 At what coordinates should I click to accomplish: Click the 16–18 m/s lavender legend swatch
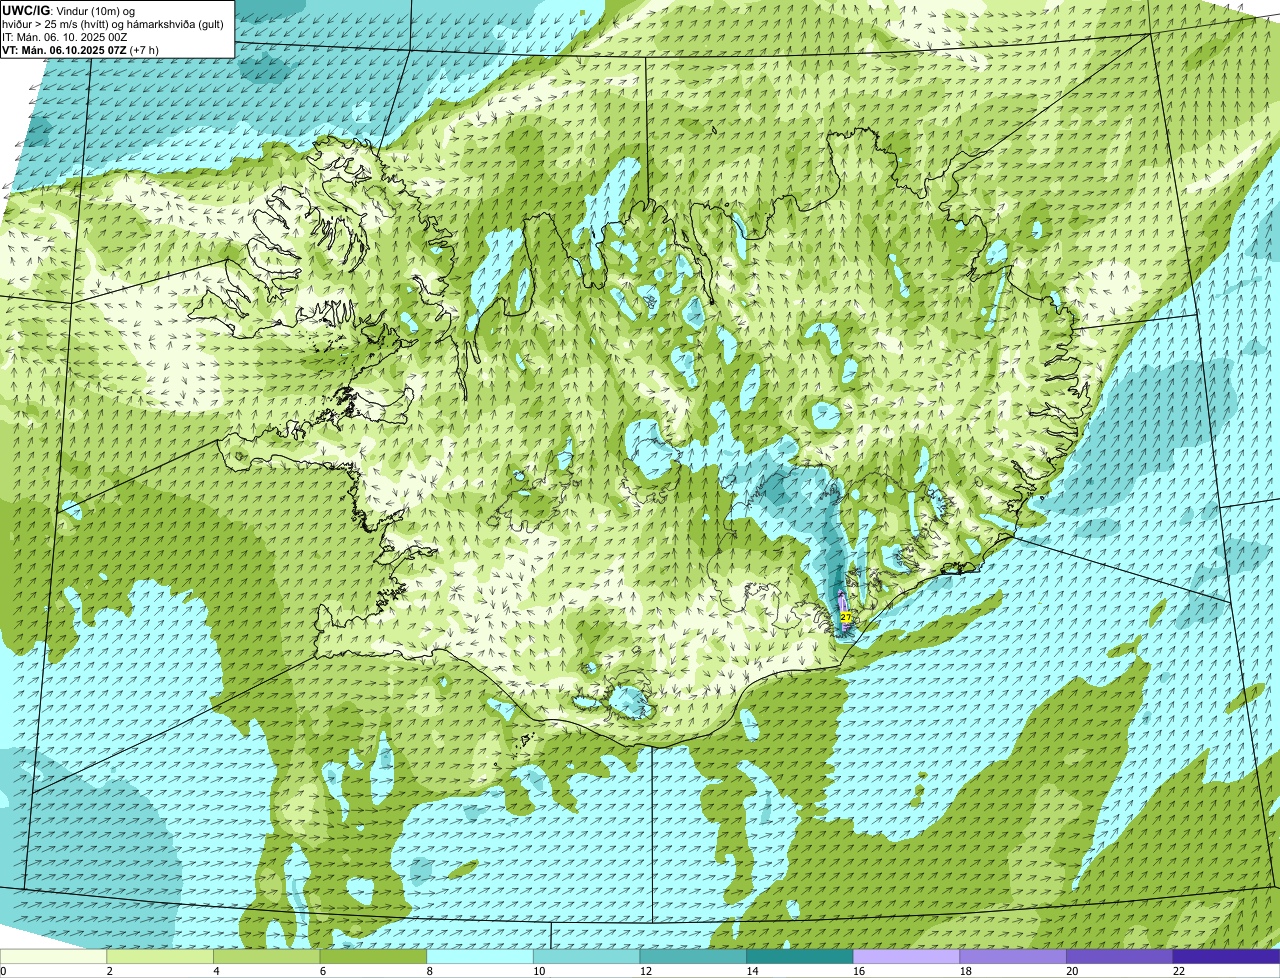[907, 957]
